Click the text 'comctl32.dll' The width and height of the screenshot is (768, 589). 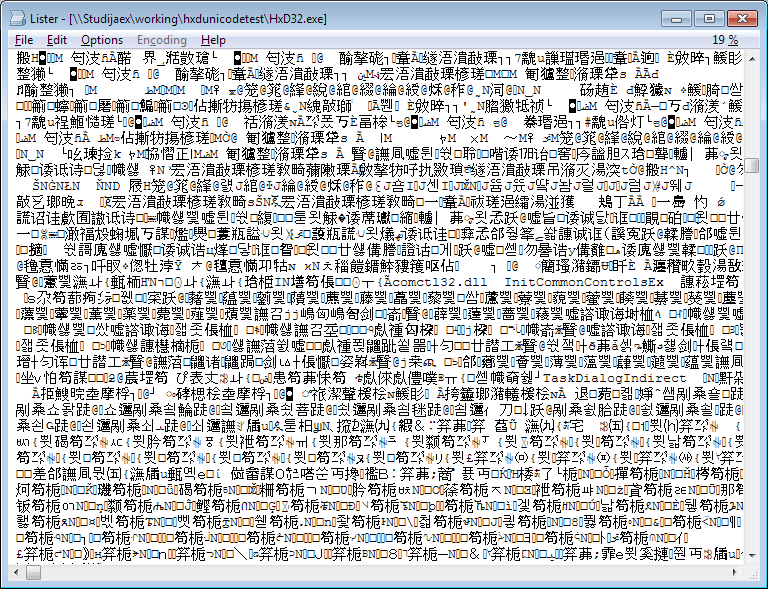439,282
